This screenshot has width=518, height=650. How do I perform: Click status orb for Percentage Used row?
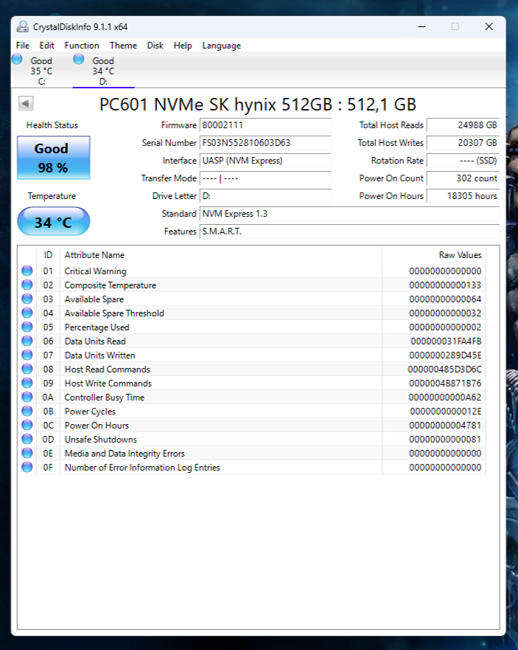pos(27,327)
